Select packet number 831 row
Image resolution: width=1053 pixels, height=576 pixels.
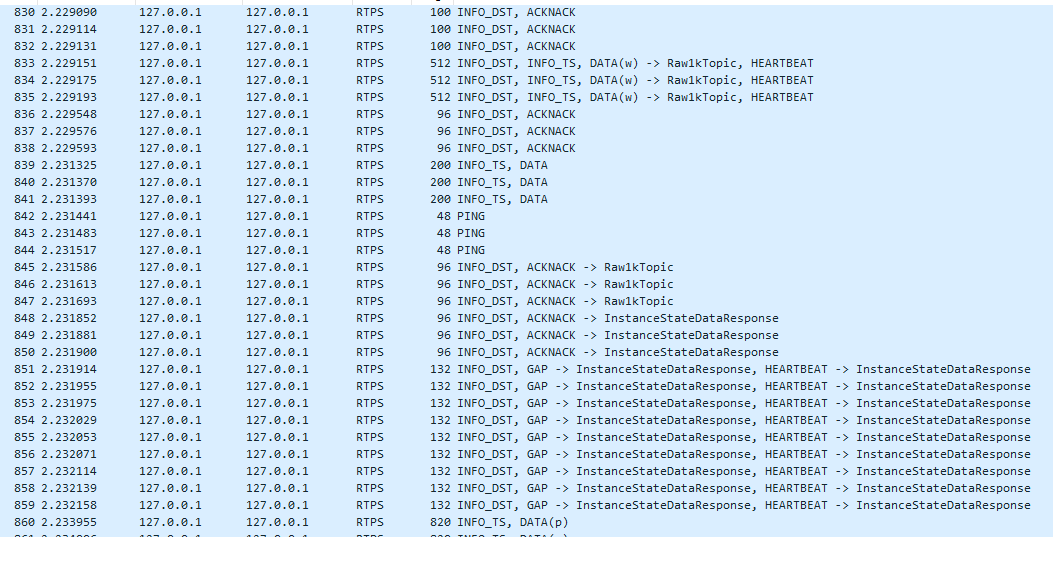point(526,30)
